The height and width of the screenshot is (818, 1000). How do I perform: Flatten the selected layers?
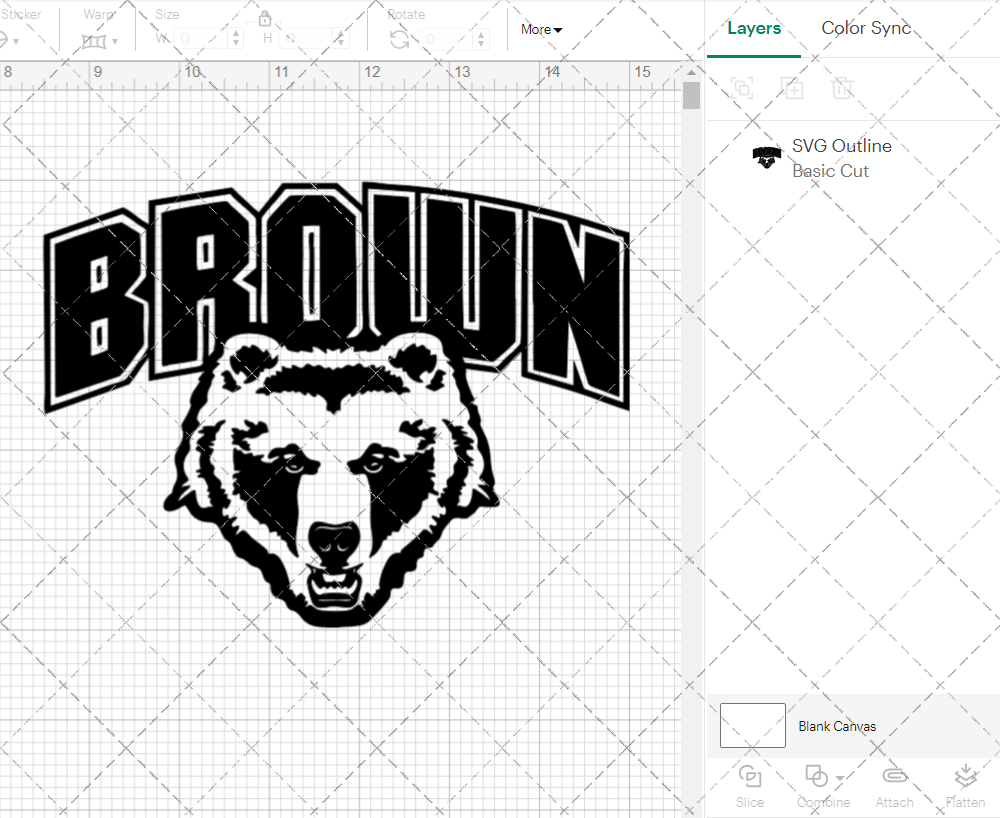click(965, 786)
